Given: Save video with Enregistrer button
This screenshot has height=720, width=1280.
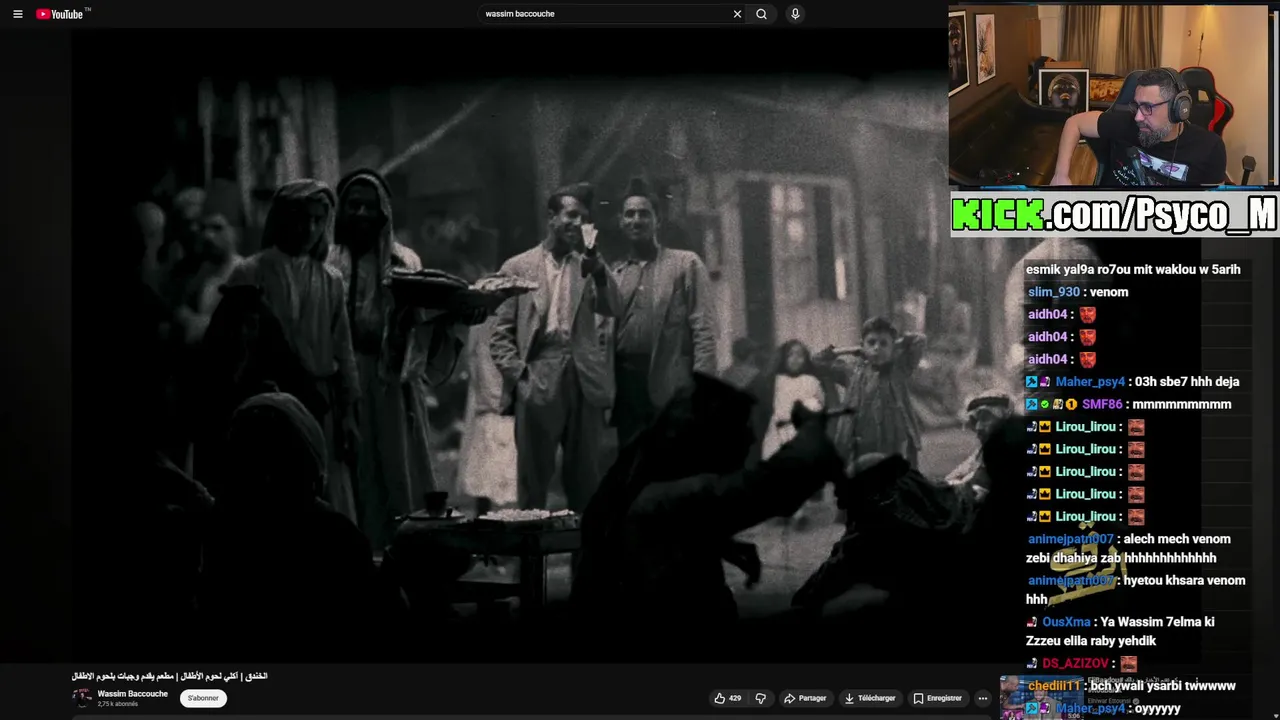Looking at the screenshot, I should [x=937, y=698].
